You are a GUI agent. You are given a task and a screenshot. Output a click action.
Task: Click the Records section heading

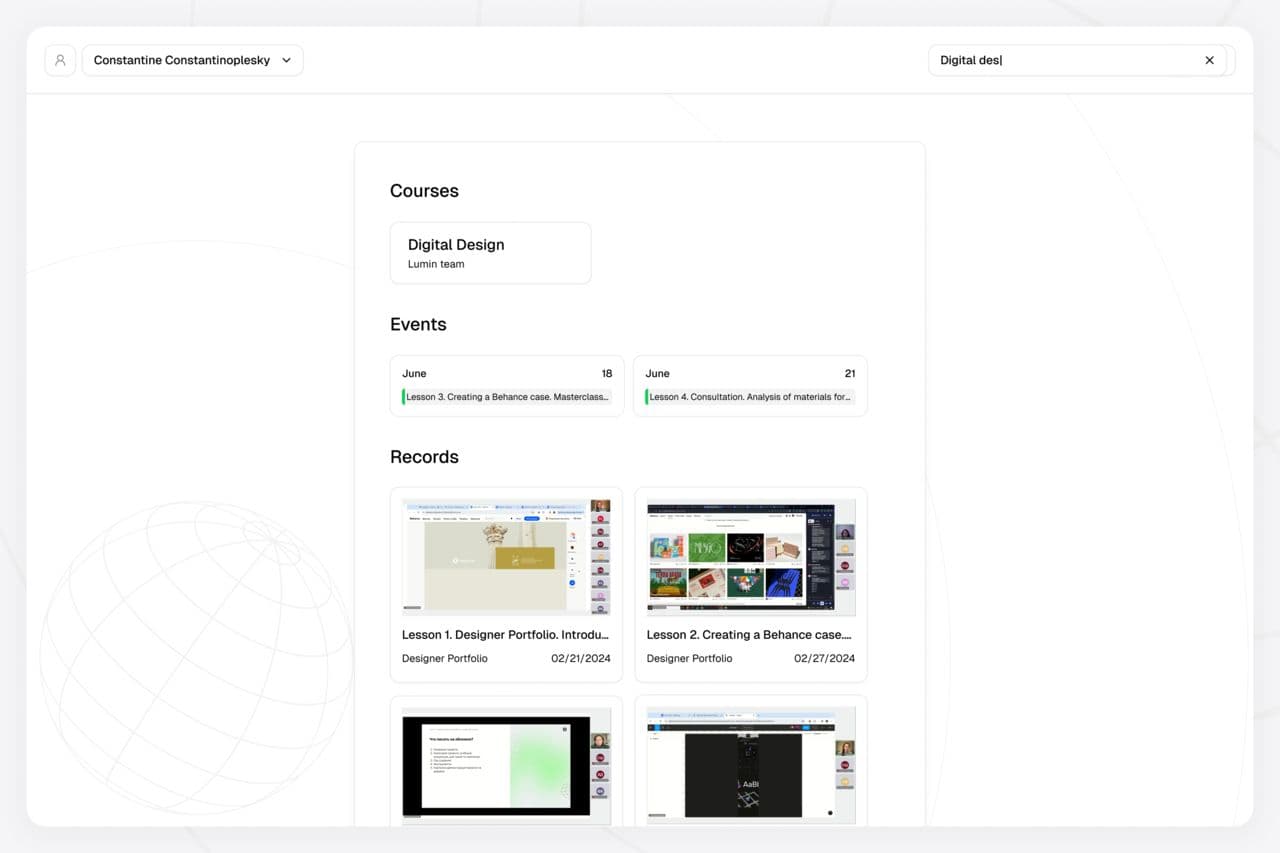(x=424, y=457)
